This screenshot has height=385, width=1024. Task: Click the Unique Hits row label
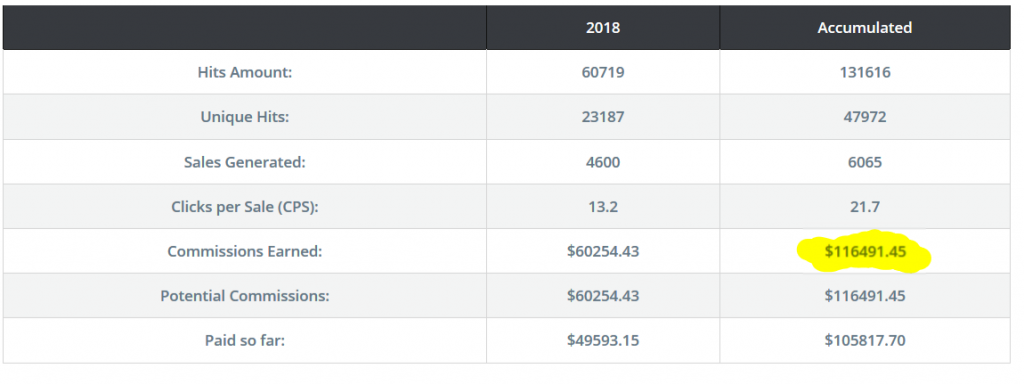point(245,117)
